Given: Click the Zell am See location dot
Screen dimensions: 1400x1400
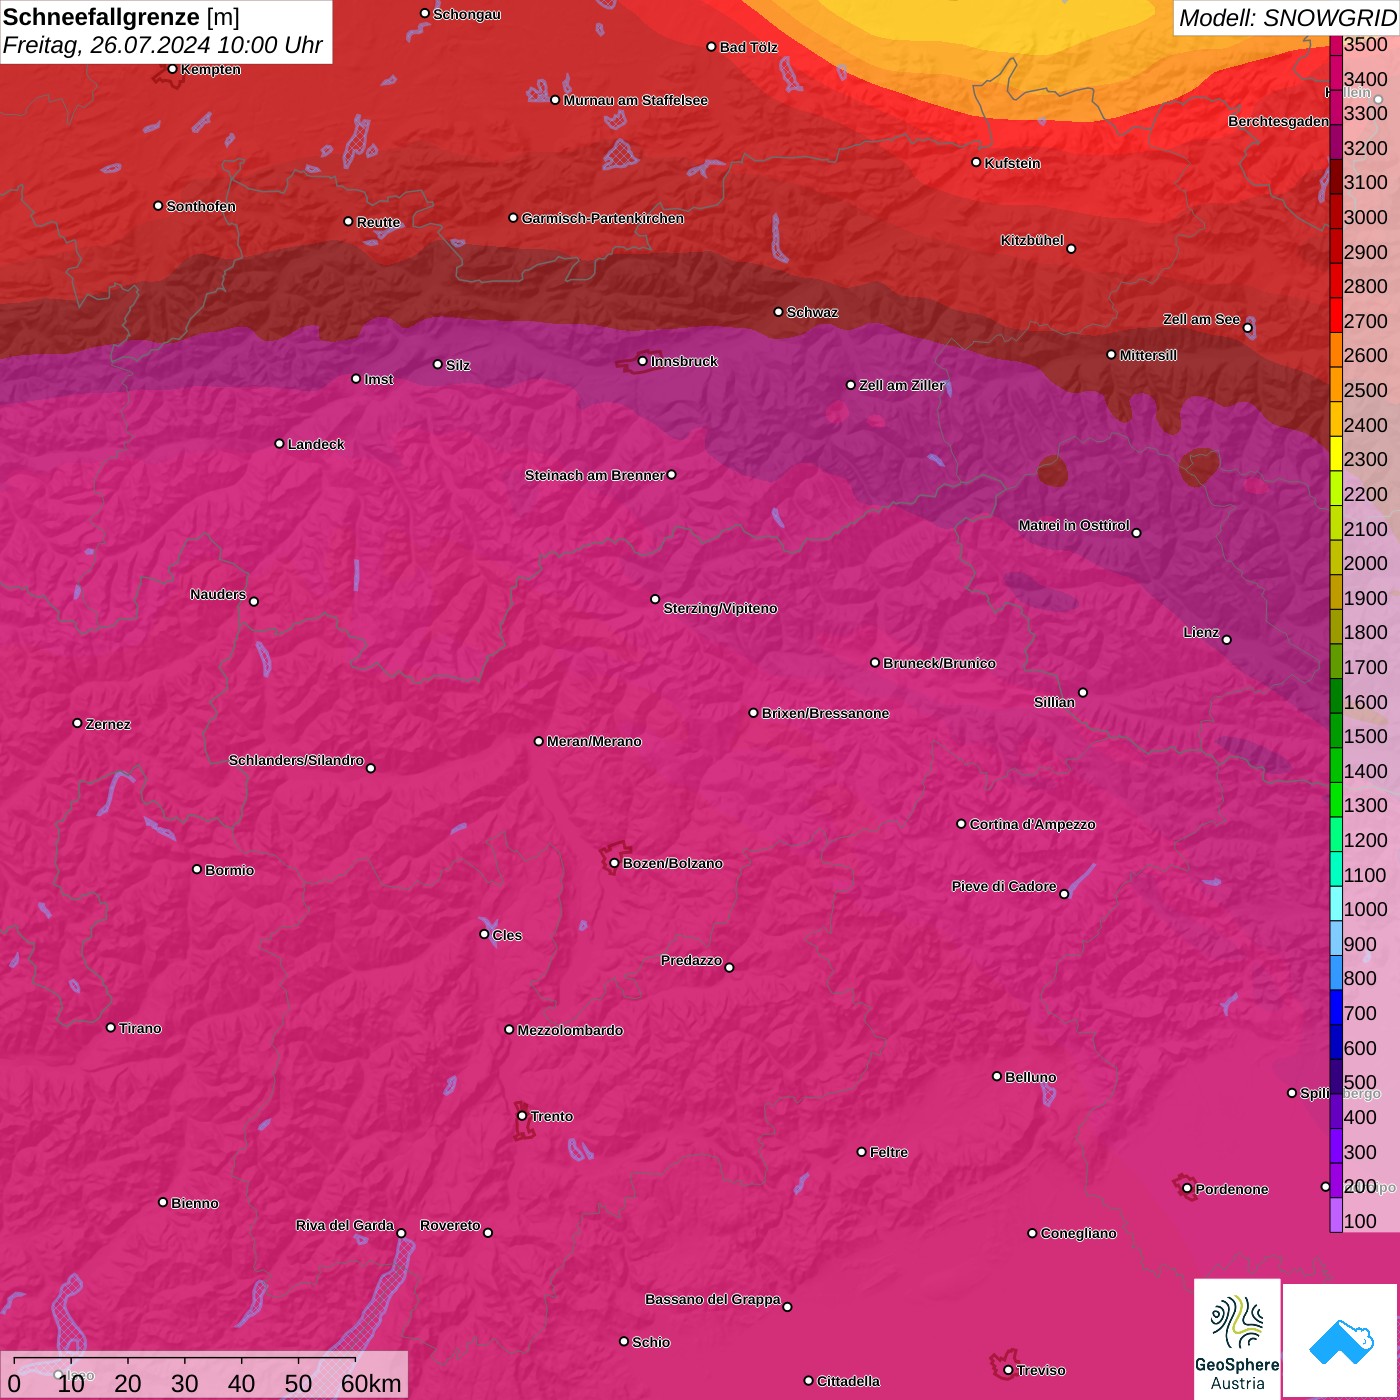Looking at the screenshot, I should coord(1247,328).
